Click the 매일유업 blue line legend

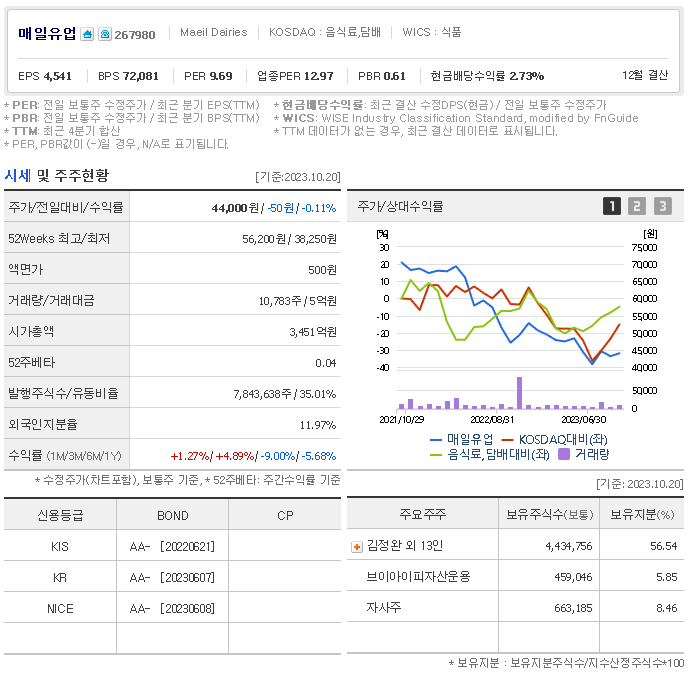click(x=461, y=439)
